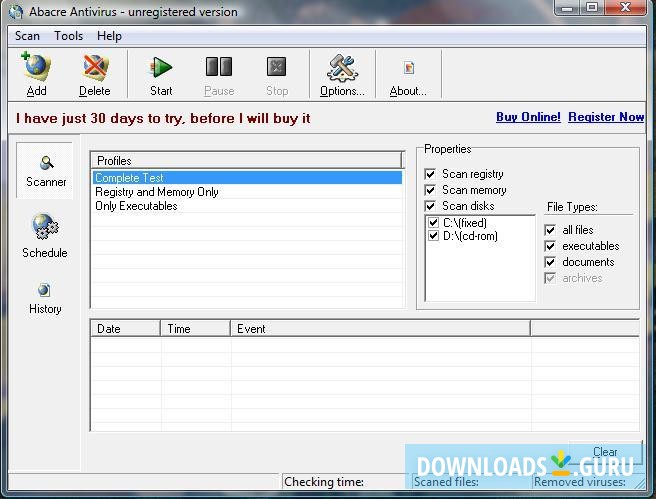Toggle the Scan registry checkbox
The height and width of the screenshot is (499, 656).
430,174
